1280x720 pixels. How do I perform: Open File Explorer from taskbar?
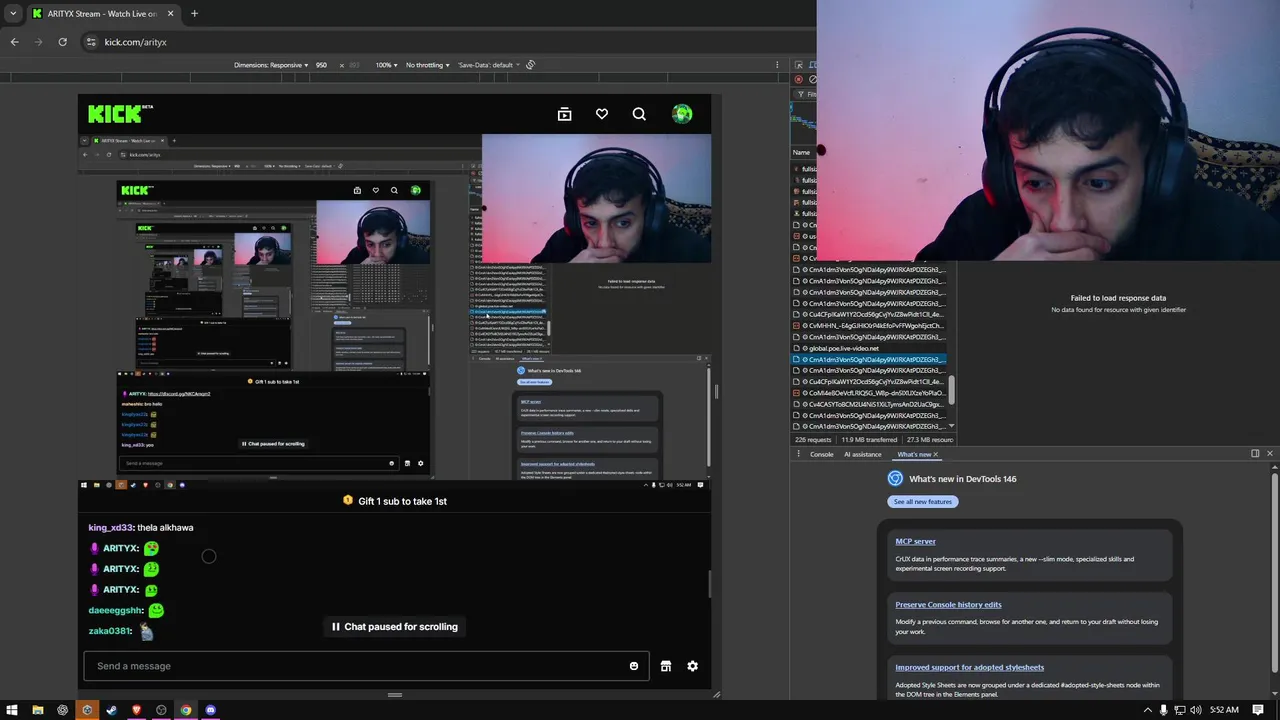[37, 710]
